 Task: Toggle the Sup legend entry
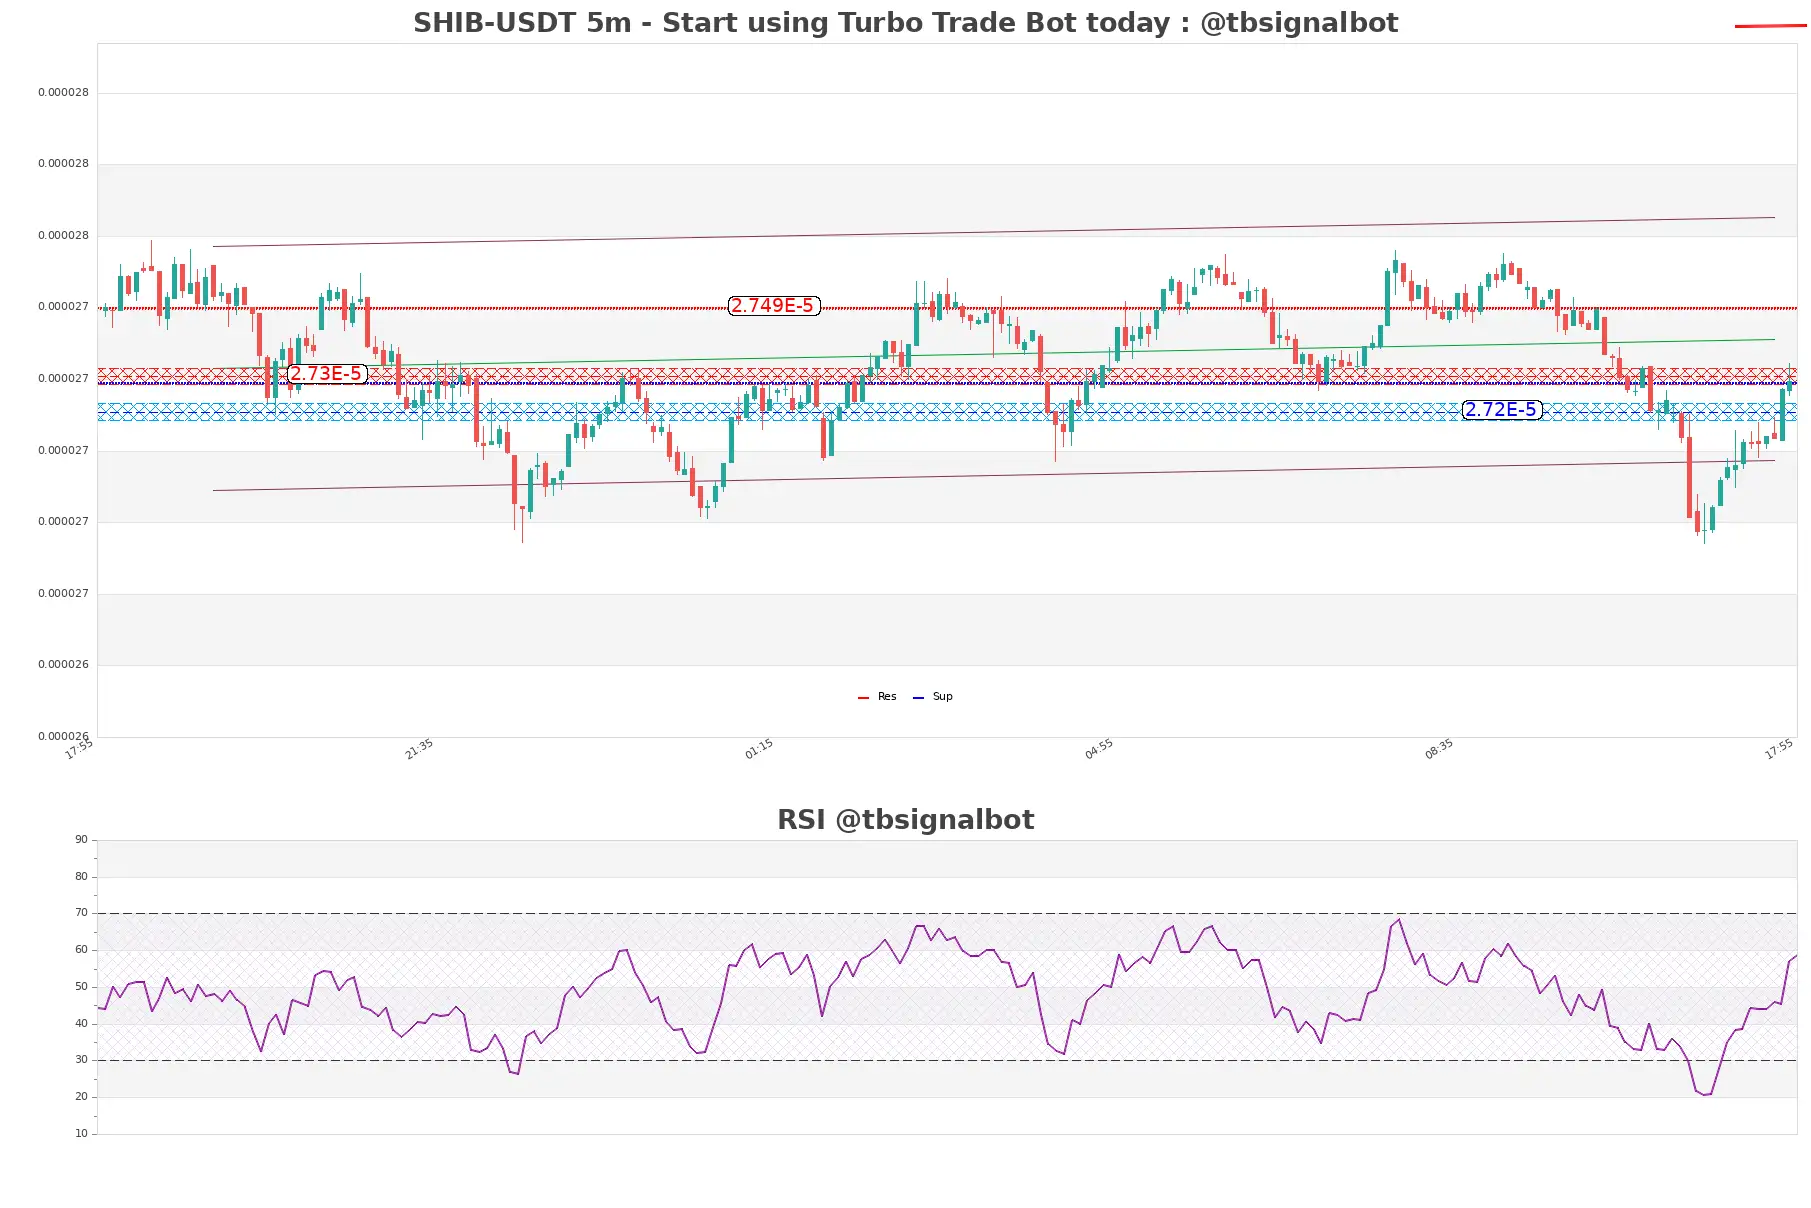point(933,697)
